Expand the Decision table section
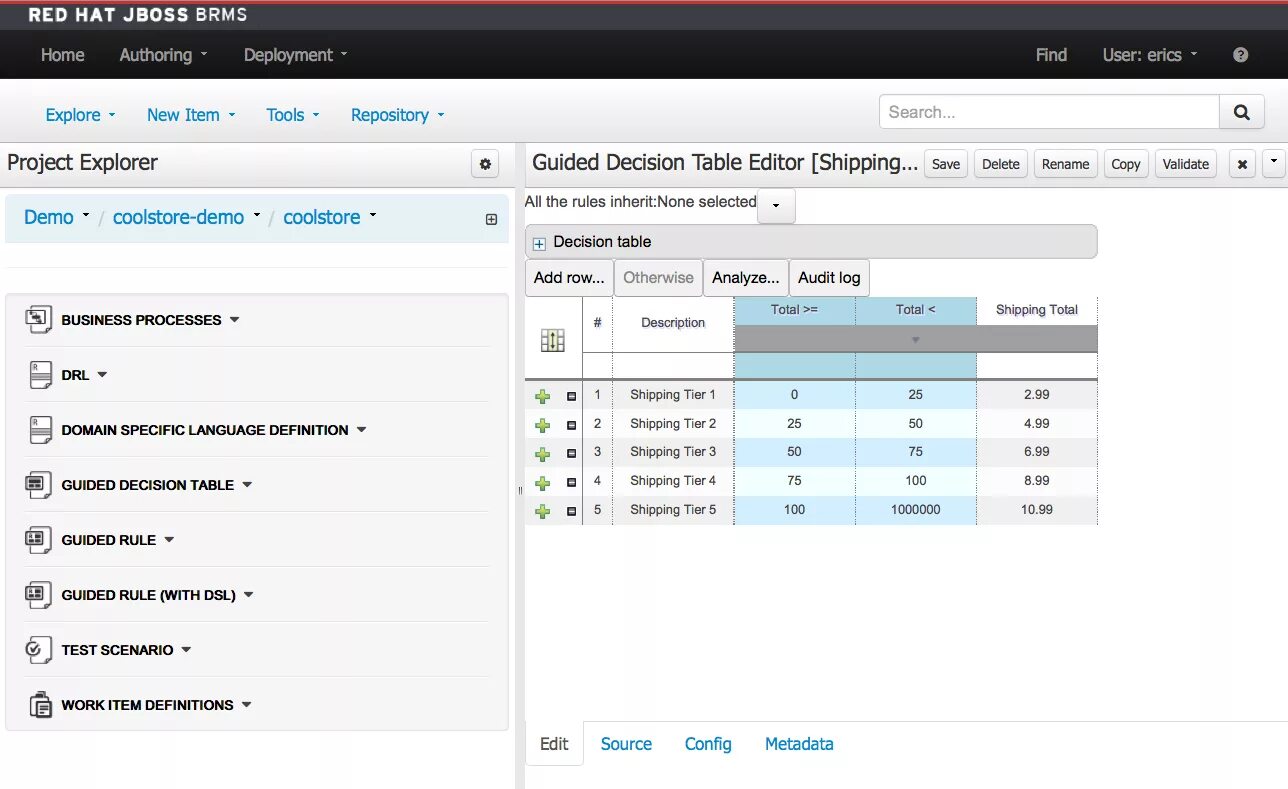The image size is (1288, 789). click(x=540, y=243)
